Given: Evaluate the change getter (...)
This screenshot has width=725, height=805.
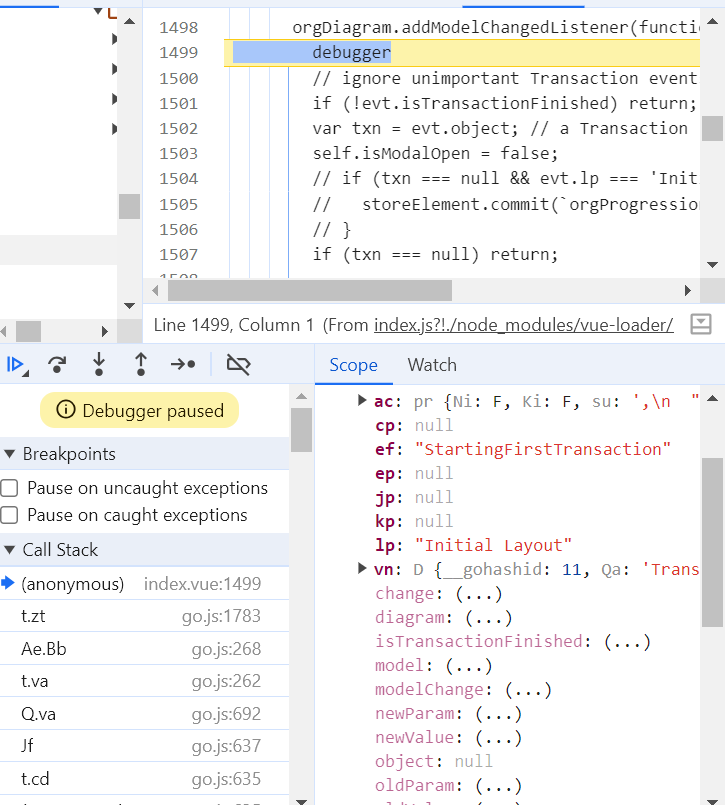Looking at the screenshot, I should 479,594.
